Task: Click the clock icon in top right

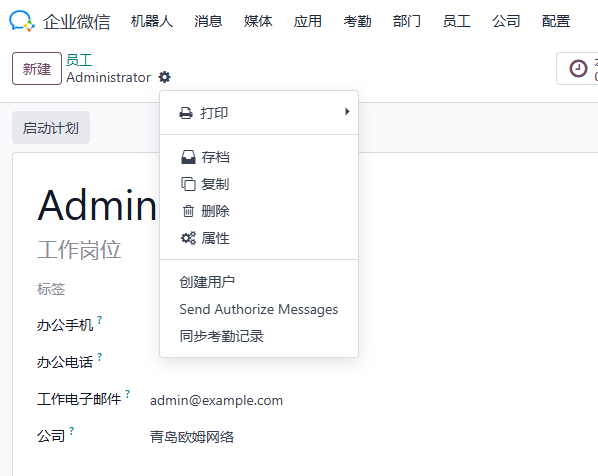Action: [x=578, y=69]
